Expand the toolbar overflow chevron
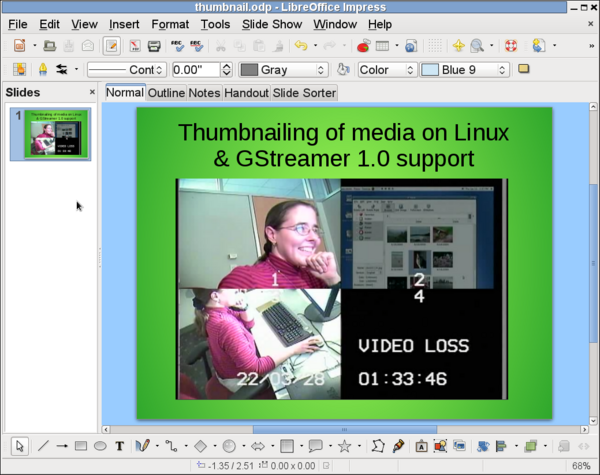Screen dimensions: 600x475 pyautogui.click(x=592, y=46)
